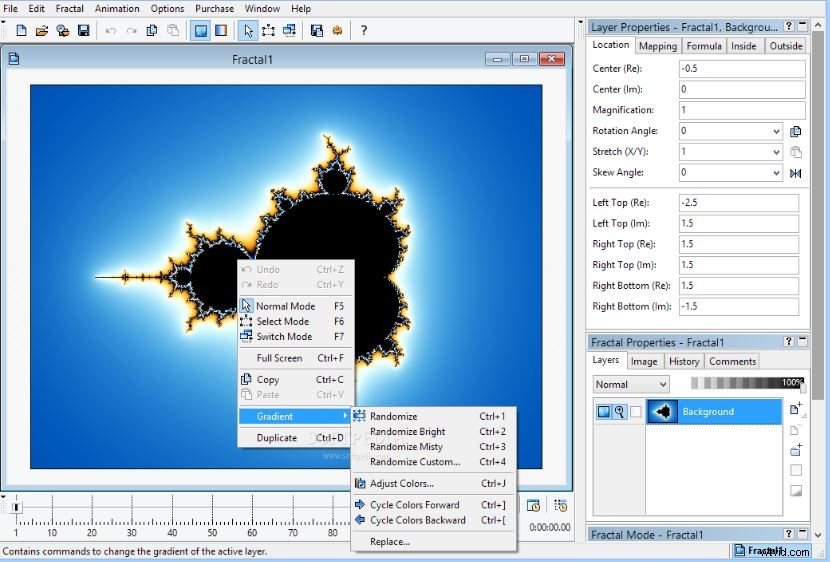Select Randomize Custom... in the submenu
The width and height of the screenshot is (830, 562).
[433, 461]
